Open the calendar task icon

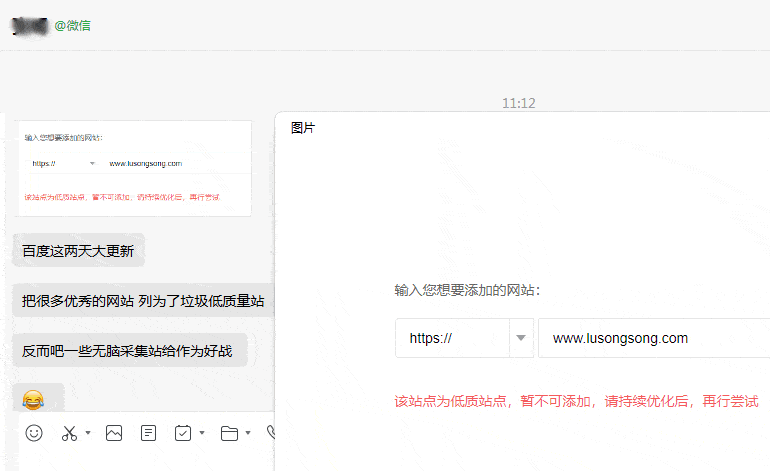183,433
